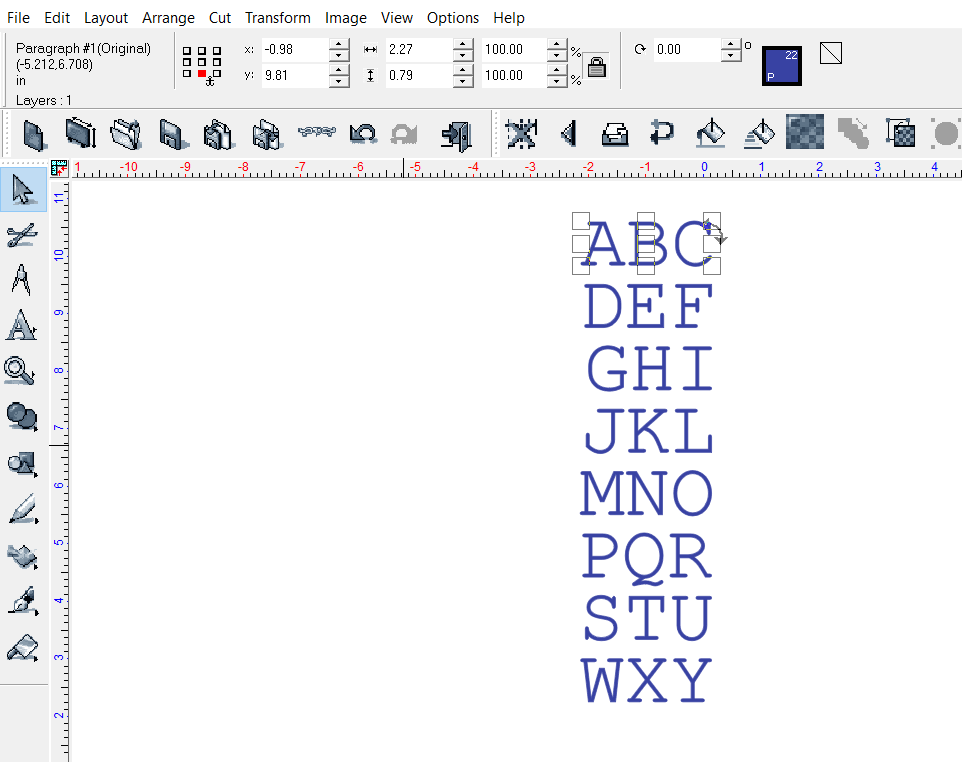The image size is (962, 762).
Task: Click the no-fill stroke box
Action: point(831,52)
